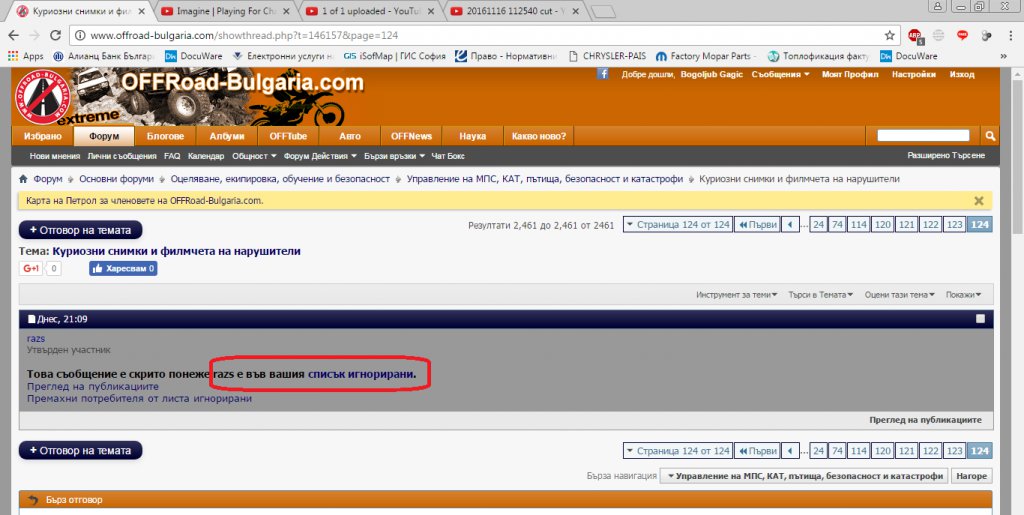Click the Харесвам Facebook like button
1024x515 pixels.
pos(123,268)
